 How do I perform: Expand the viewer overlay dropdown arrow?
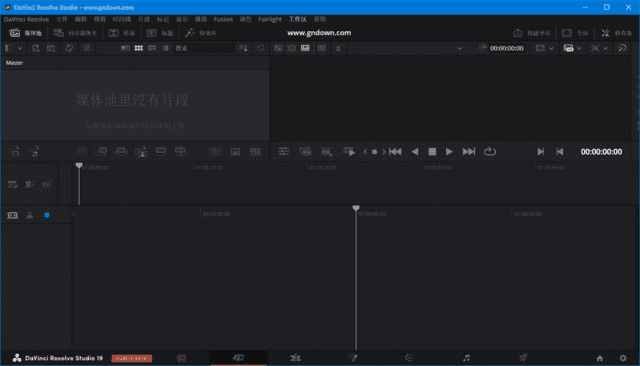(606, 48)
